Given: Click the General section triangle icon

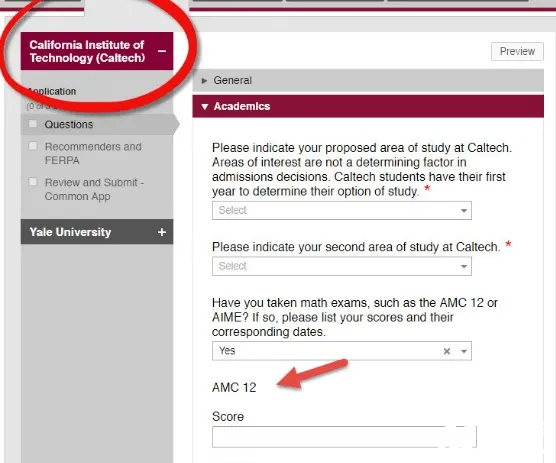Looking at the screenshot, I should click(204, 81).
